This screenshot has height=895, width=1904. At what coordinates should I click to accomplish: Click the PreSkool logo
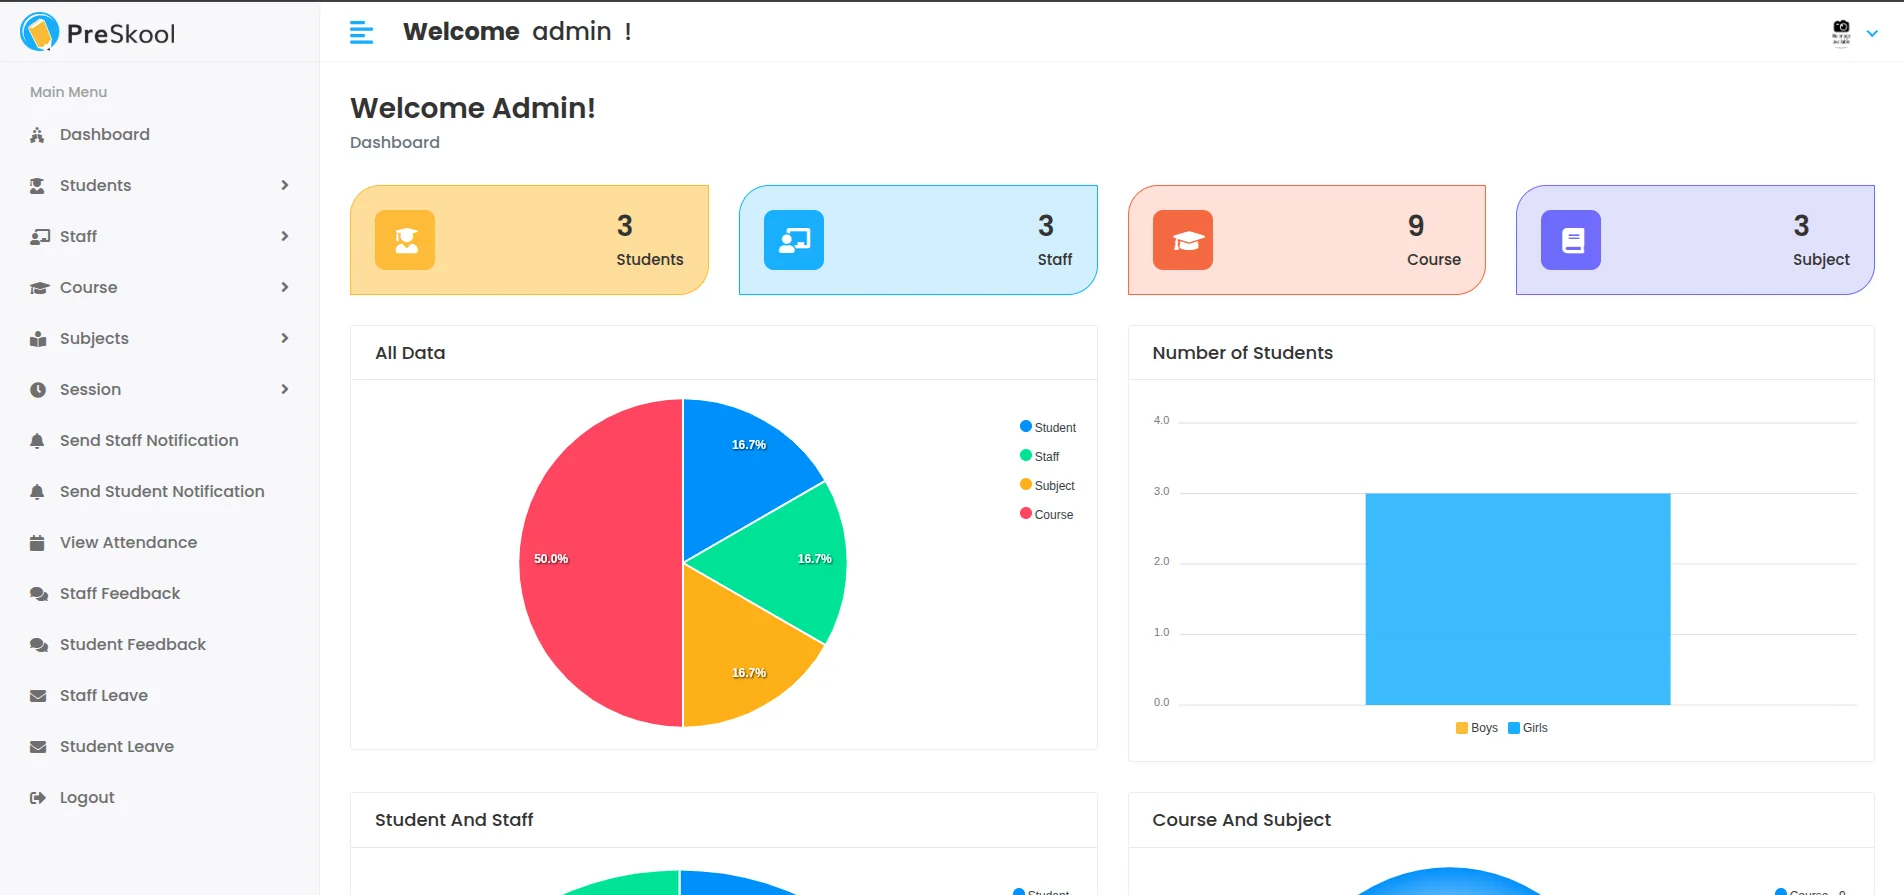pyautogui.click(x=98, y=33)
